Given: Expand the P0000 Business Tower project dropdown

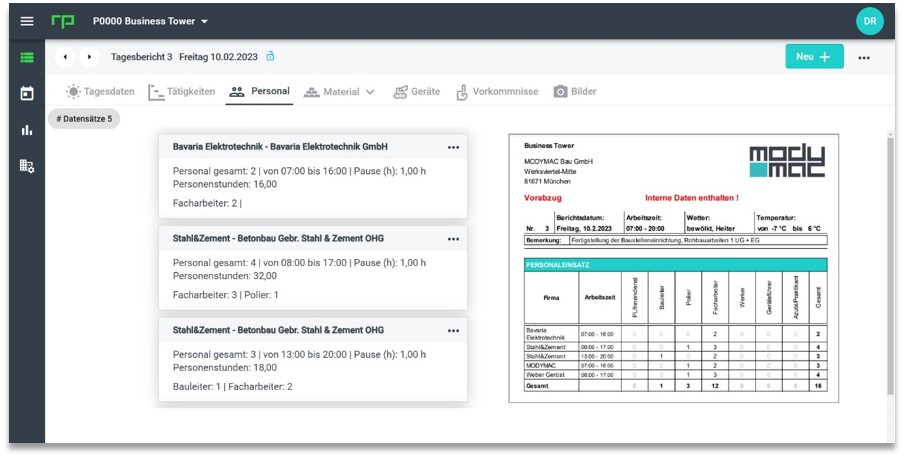Looking at the screenshot, I should click(150, 21).
